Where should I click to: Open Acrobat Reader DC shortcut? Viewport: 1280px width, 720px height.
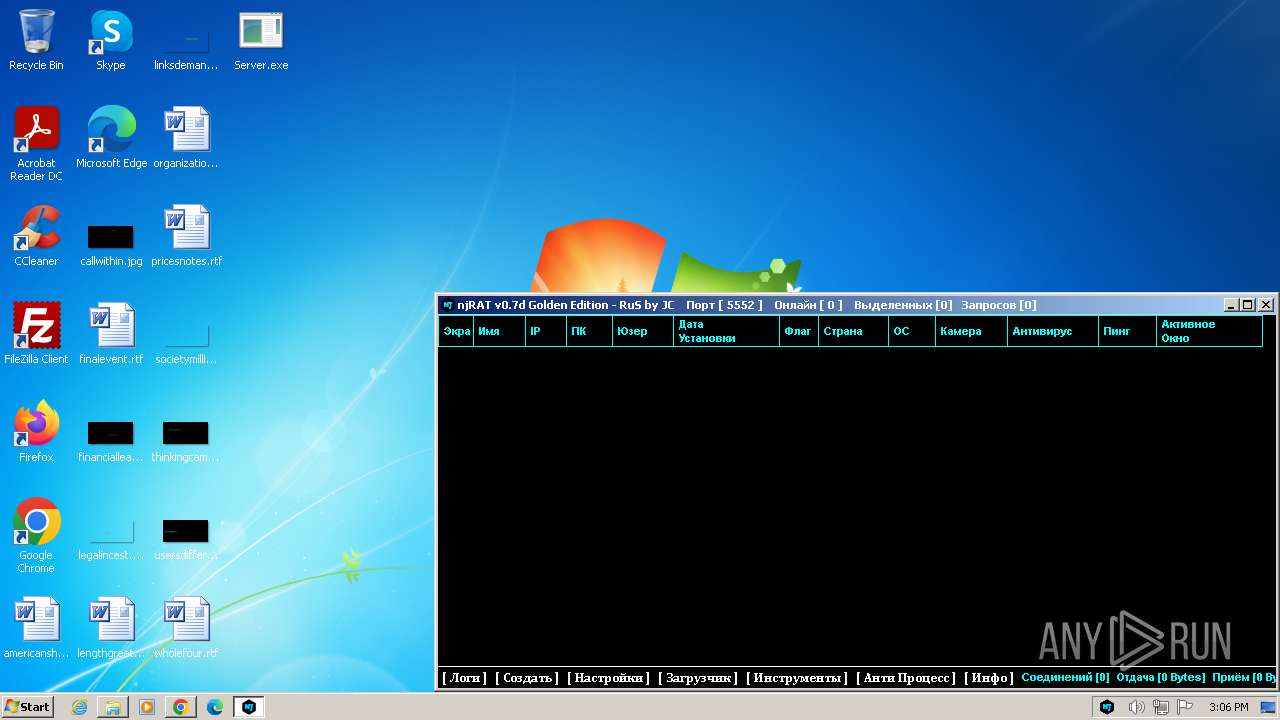click(36, 145)
